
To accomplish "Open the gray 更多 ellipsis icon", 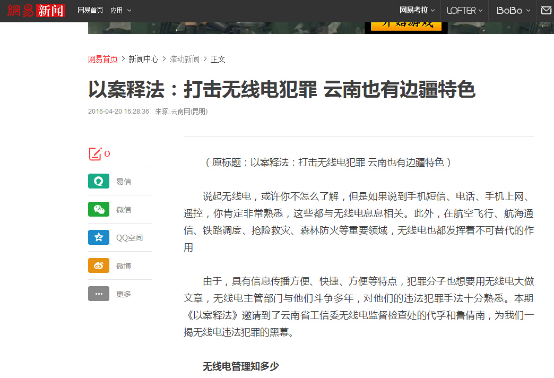I will click(x=99, y=294).
